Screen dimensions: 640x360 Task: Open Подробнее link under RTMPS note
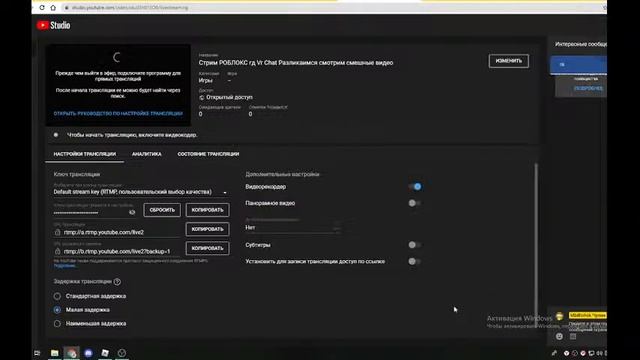click(64, 266)
